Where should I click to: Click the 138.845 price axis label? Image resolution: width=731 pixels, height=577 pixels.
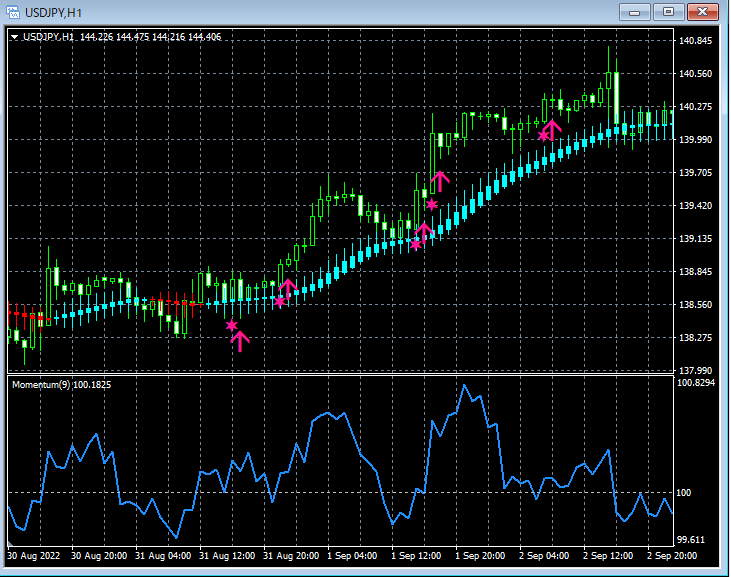(x=696, y=272)
